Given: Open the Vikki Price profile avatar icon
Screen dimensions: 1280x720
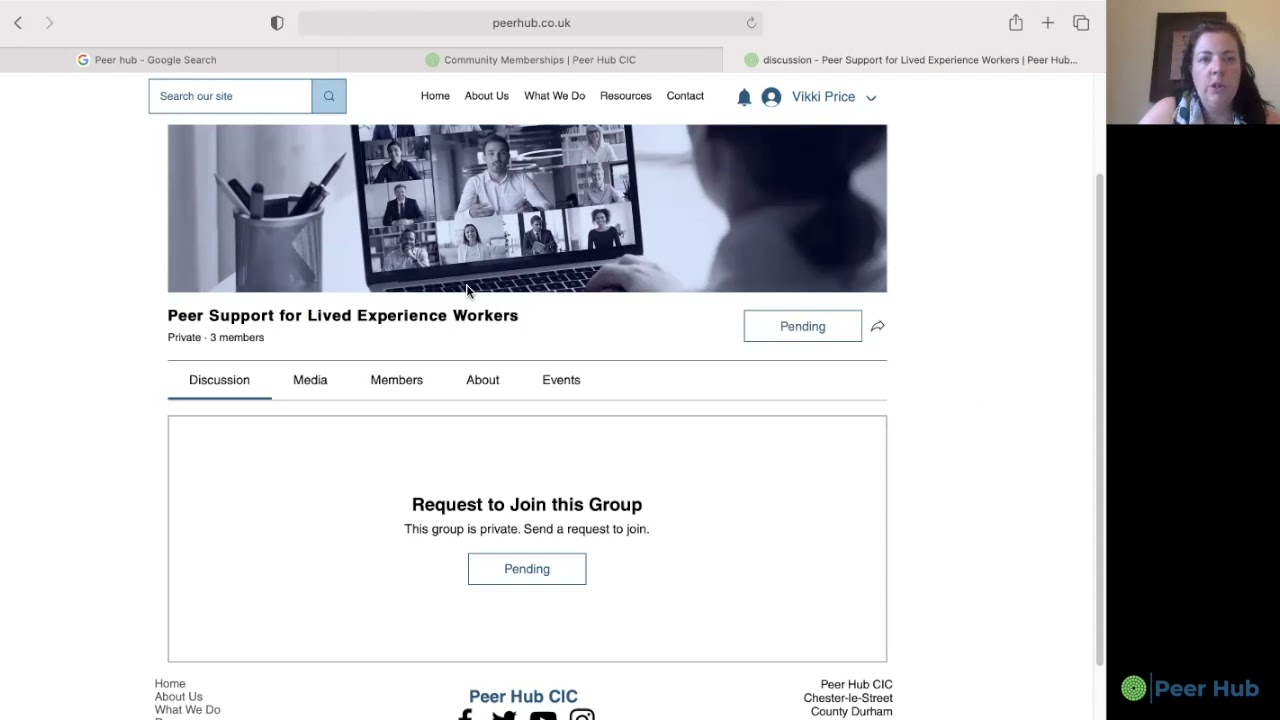Looking at the screenshot, I should tap(771, 97).
